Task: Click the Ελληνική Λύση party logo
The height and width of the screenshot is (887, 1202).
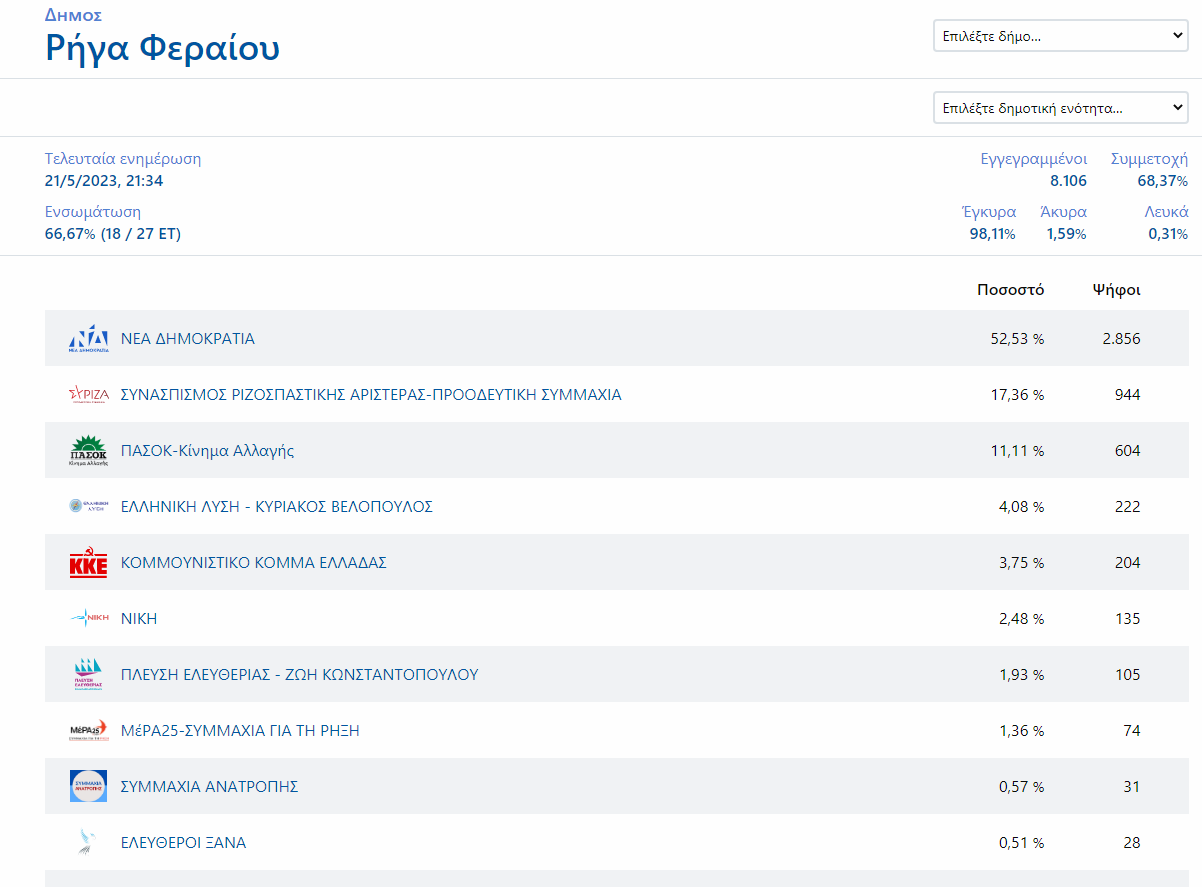Action: 88,507
